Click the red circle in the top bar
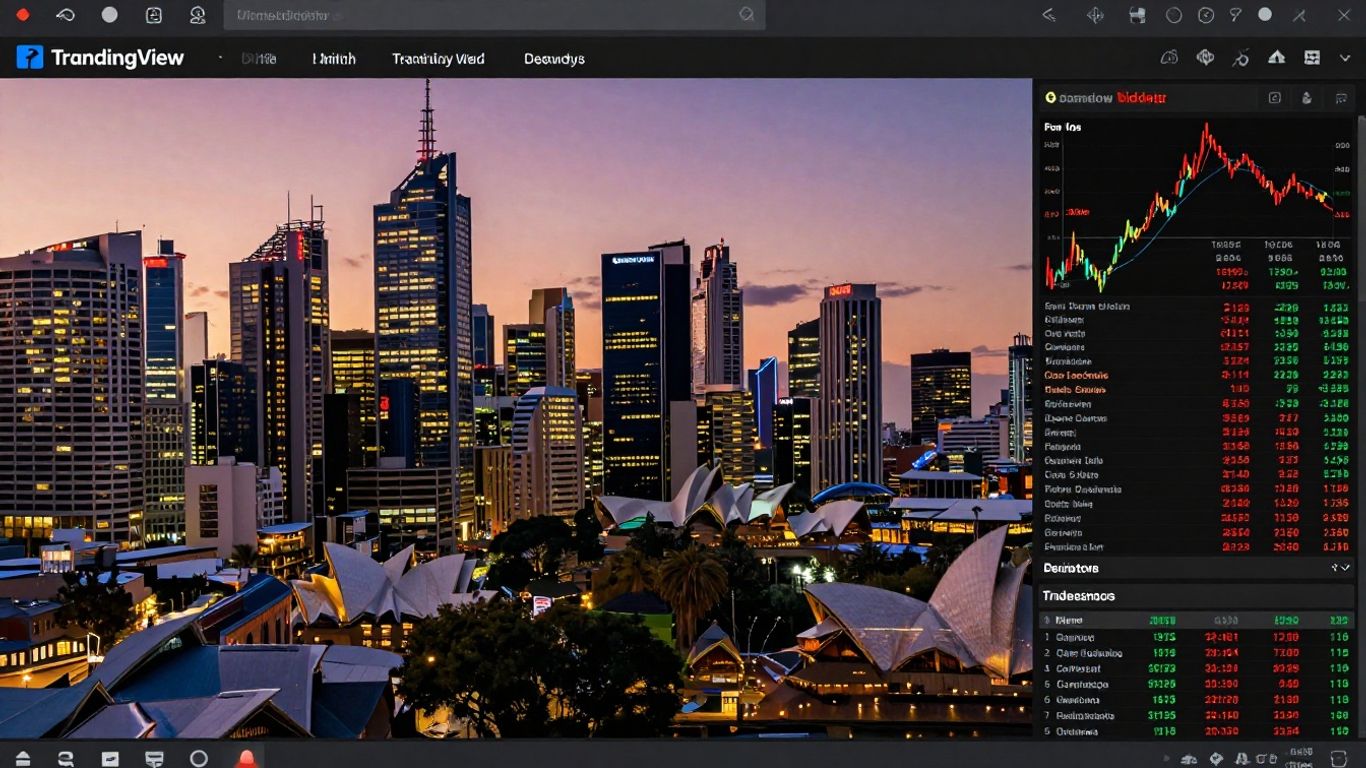Screen dimensions: 1366x768 23,15
